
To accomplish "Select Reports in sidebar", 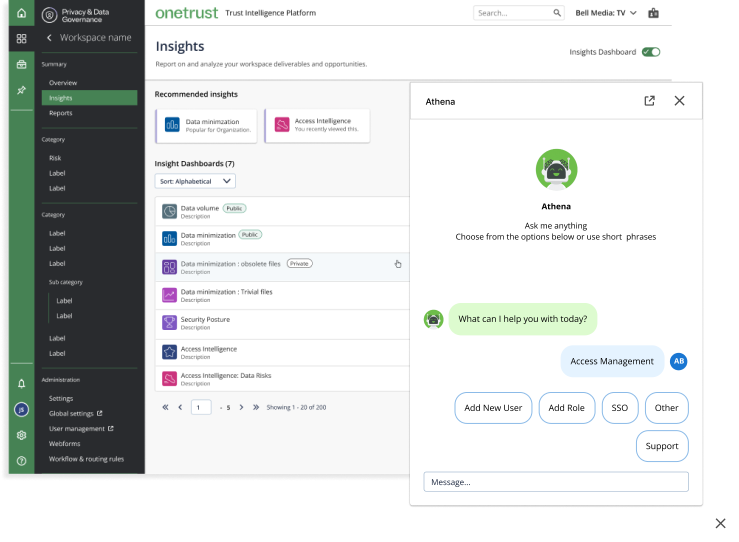I will click(x=61, y=113).
